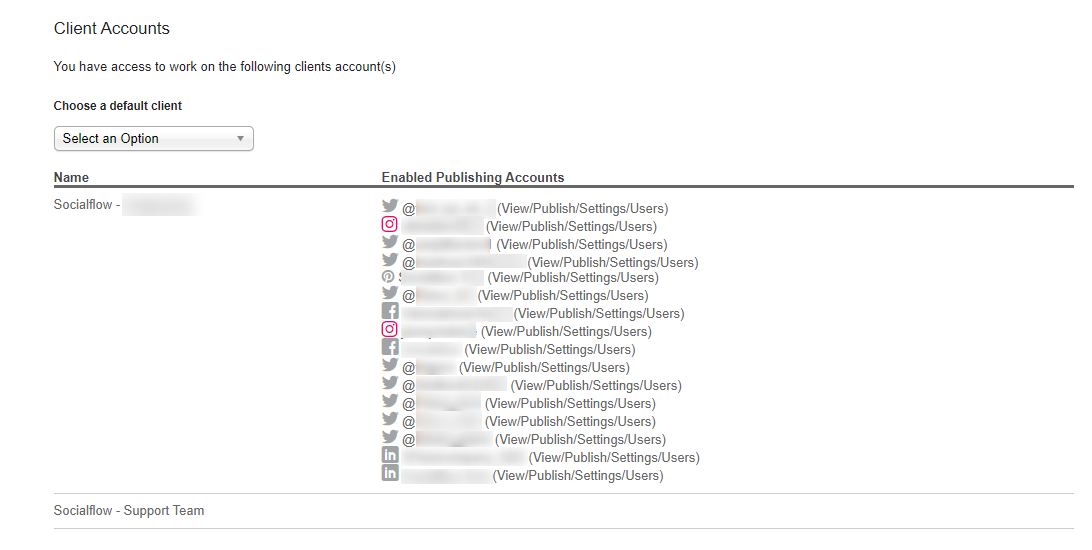This screenshot has width=1092, height=550.
Task: Open Publish link in the Pinterest row
Action: (x=543, y=278)
